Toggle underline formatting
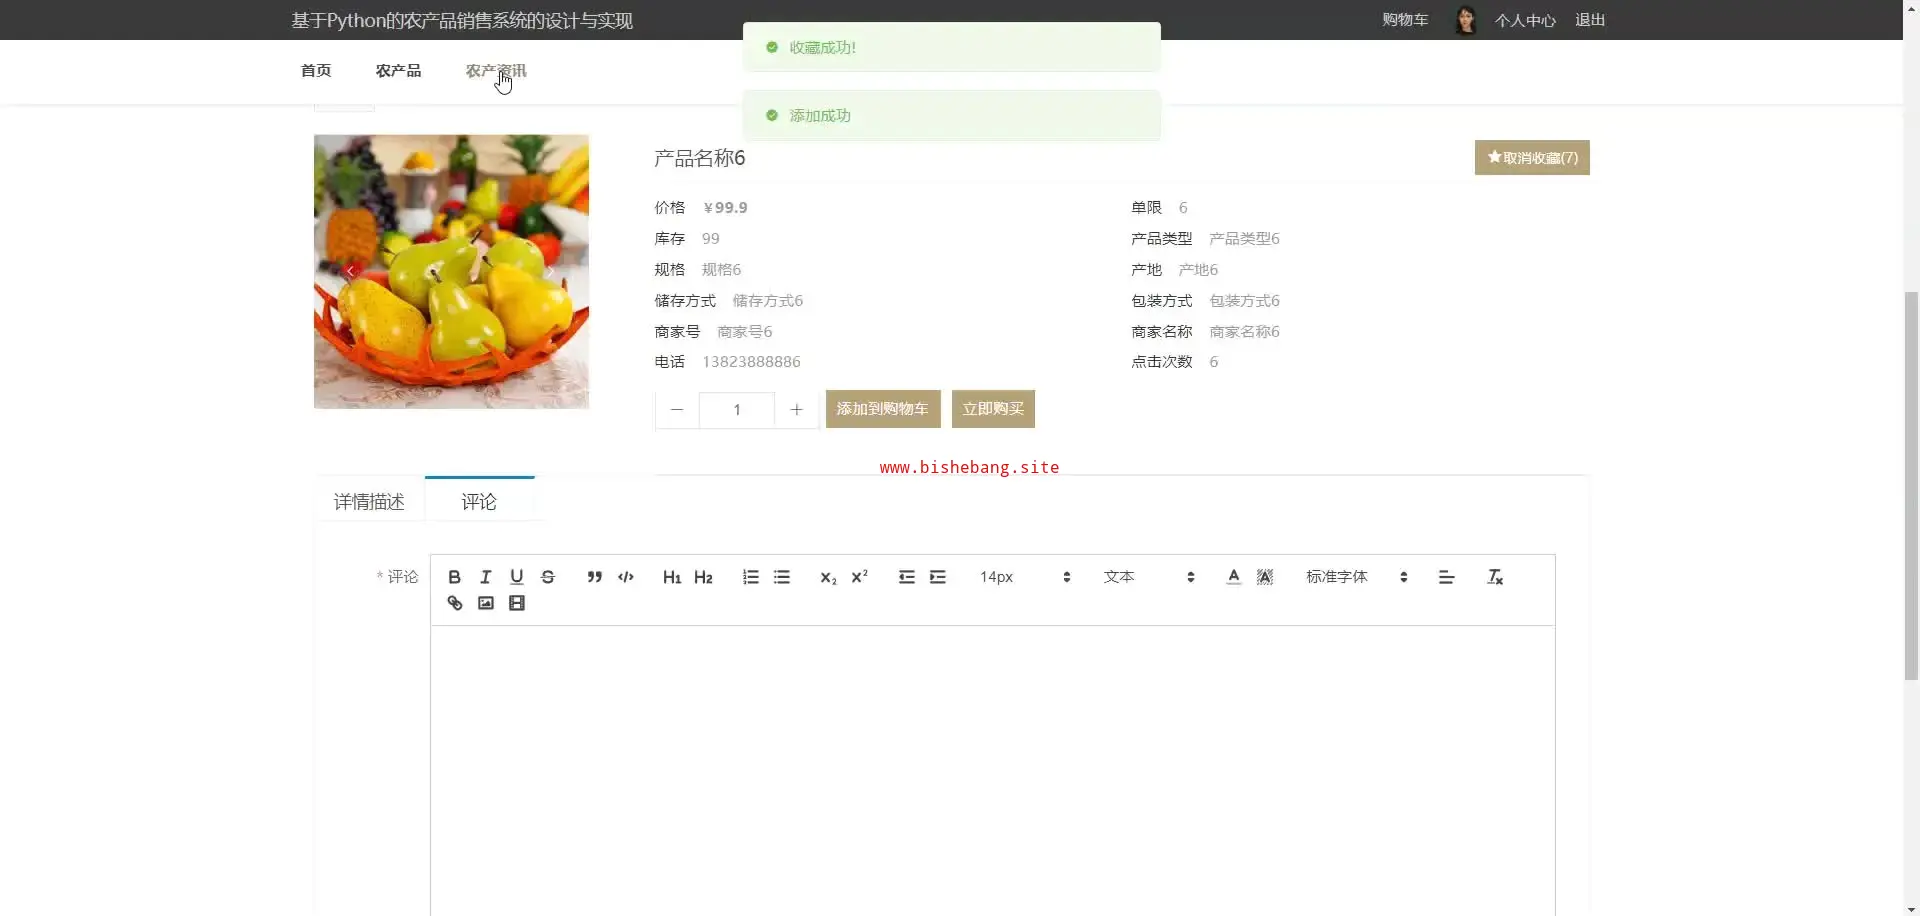Screen dimensions: 1920x916 tap(516, 577)
